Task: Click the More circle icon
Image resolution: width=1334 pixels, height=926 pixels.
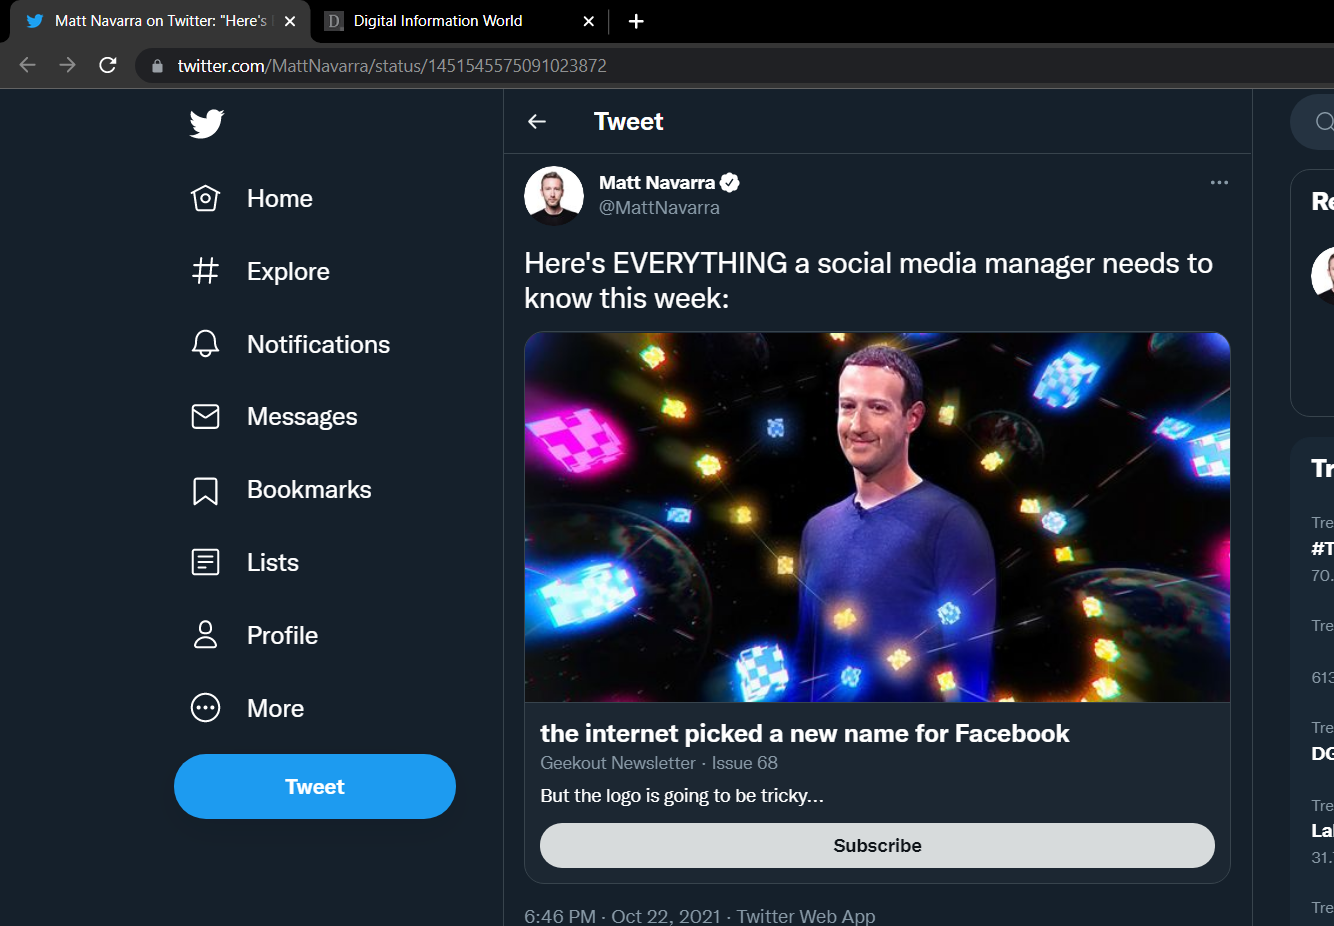Action: tap(205, 708)
